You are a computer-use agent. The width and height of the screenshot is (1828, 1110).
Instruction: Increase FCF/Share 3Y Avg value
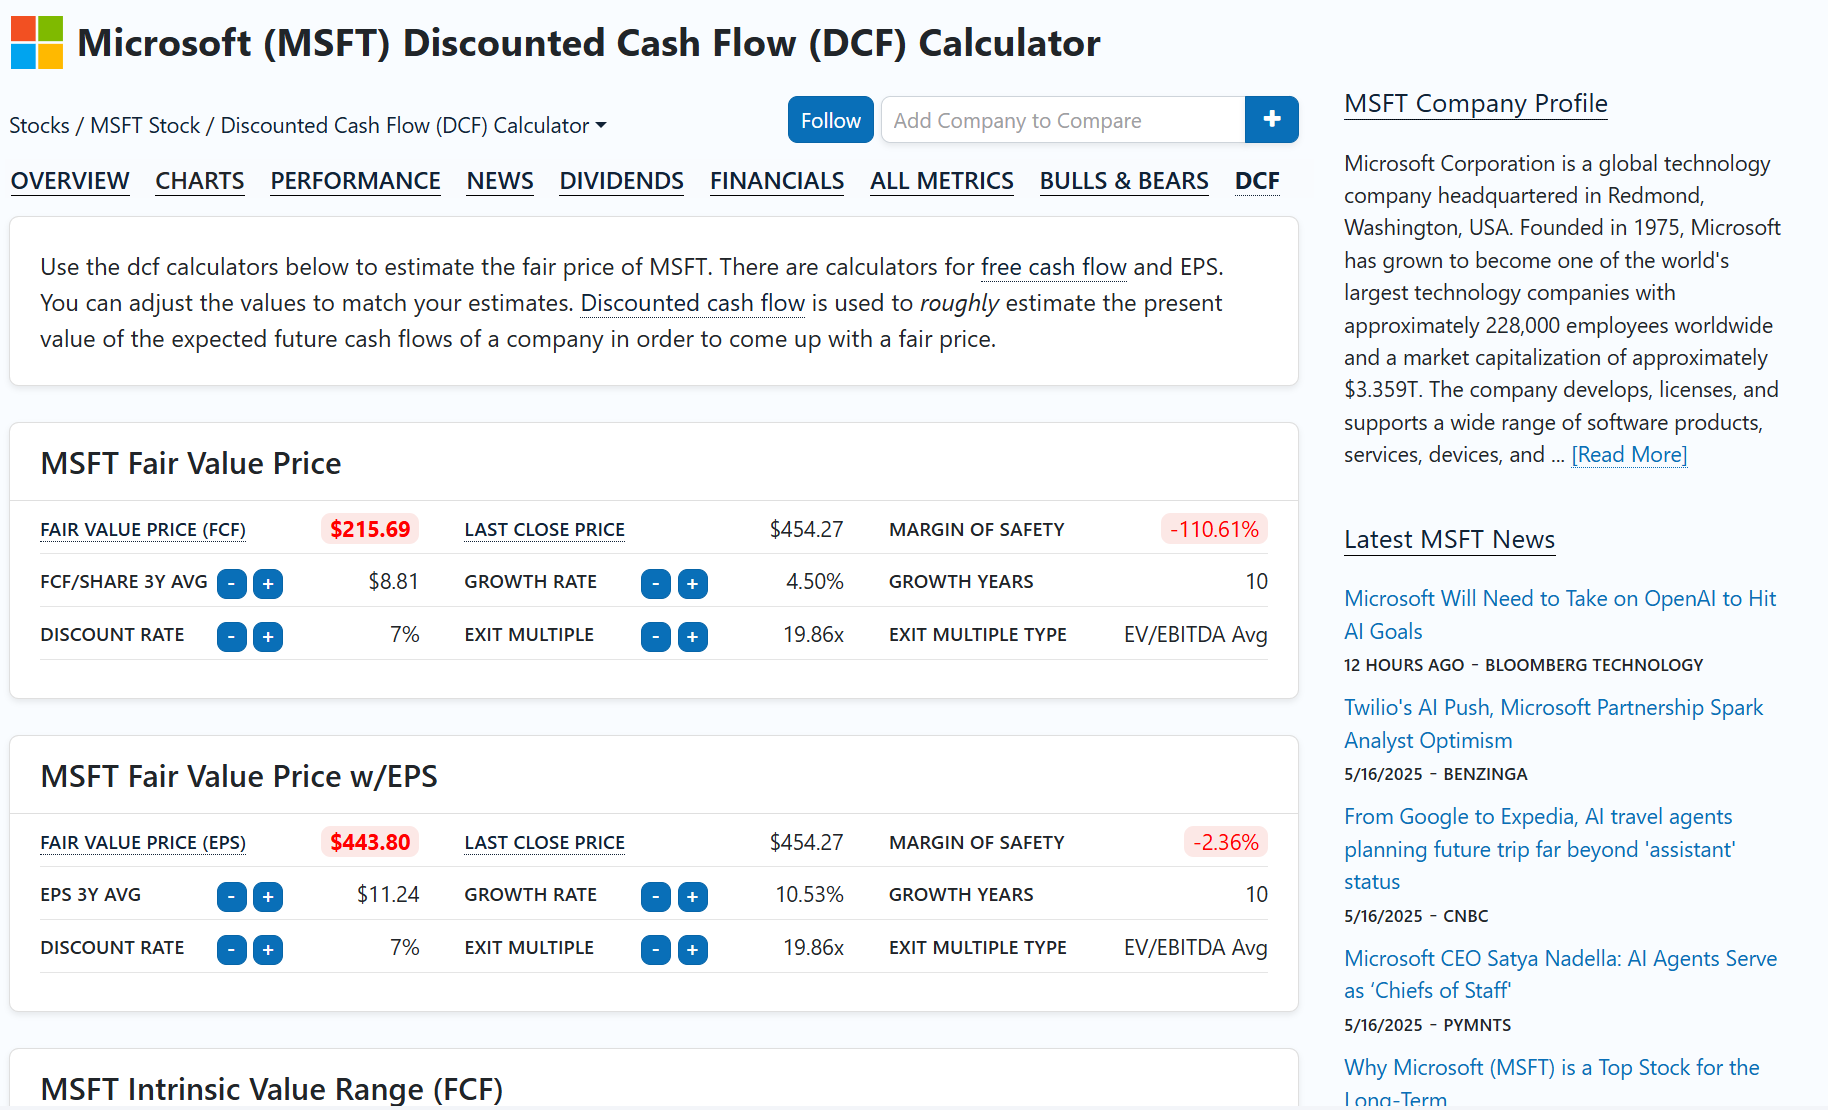pyautogui.click(x=268, y=584)
